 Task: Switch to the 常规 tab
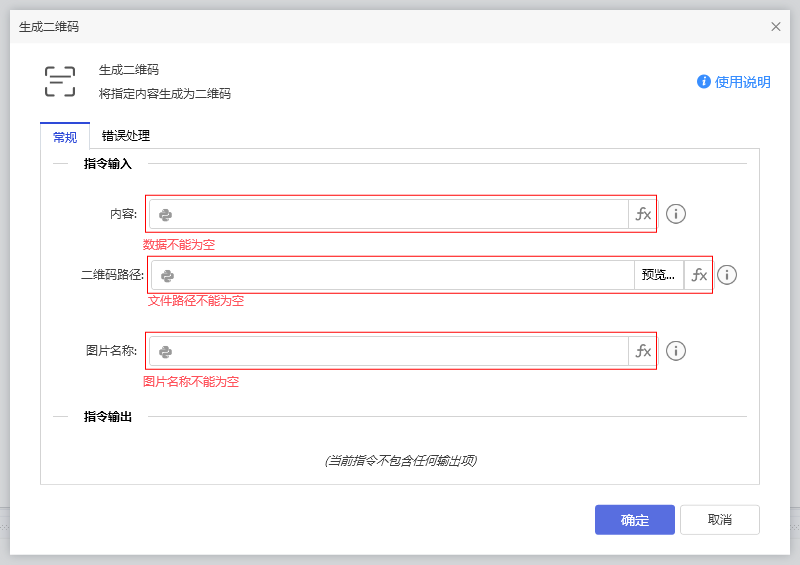pyautogui.click(x=65, y=137)
